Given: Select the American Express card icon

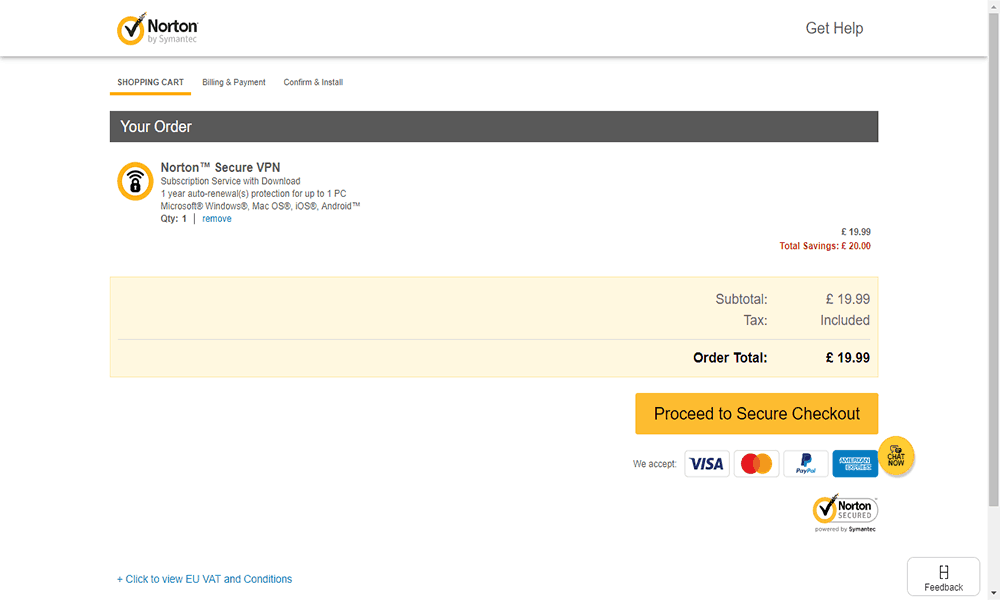Looking at the screenshot, I should [x=854, y=464].
